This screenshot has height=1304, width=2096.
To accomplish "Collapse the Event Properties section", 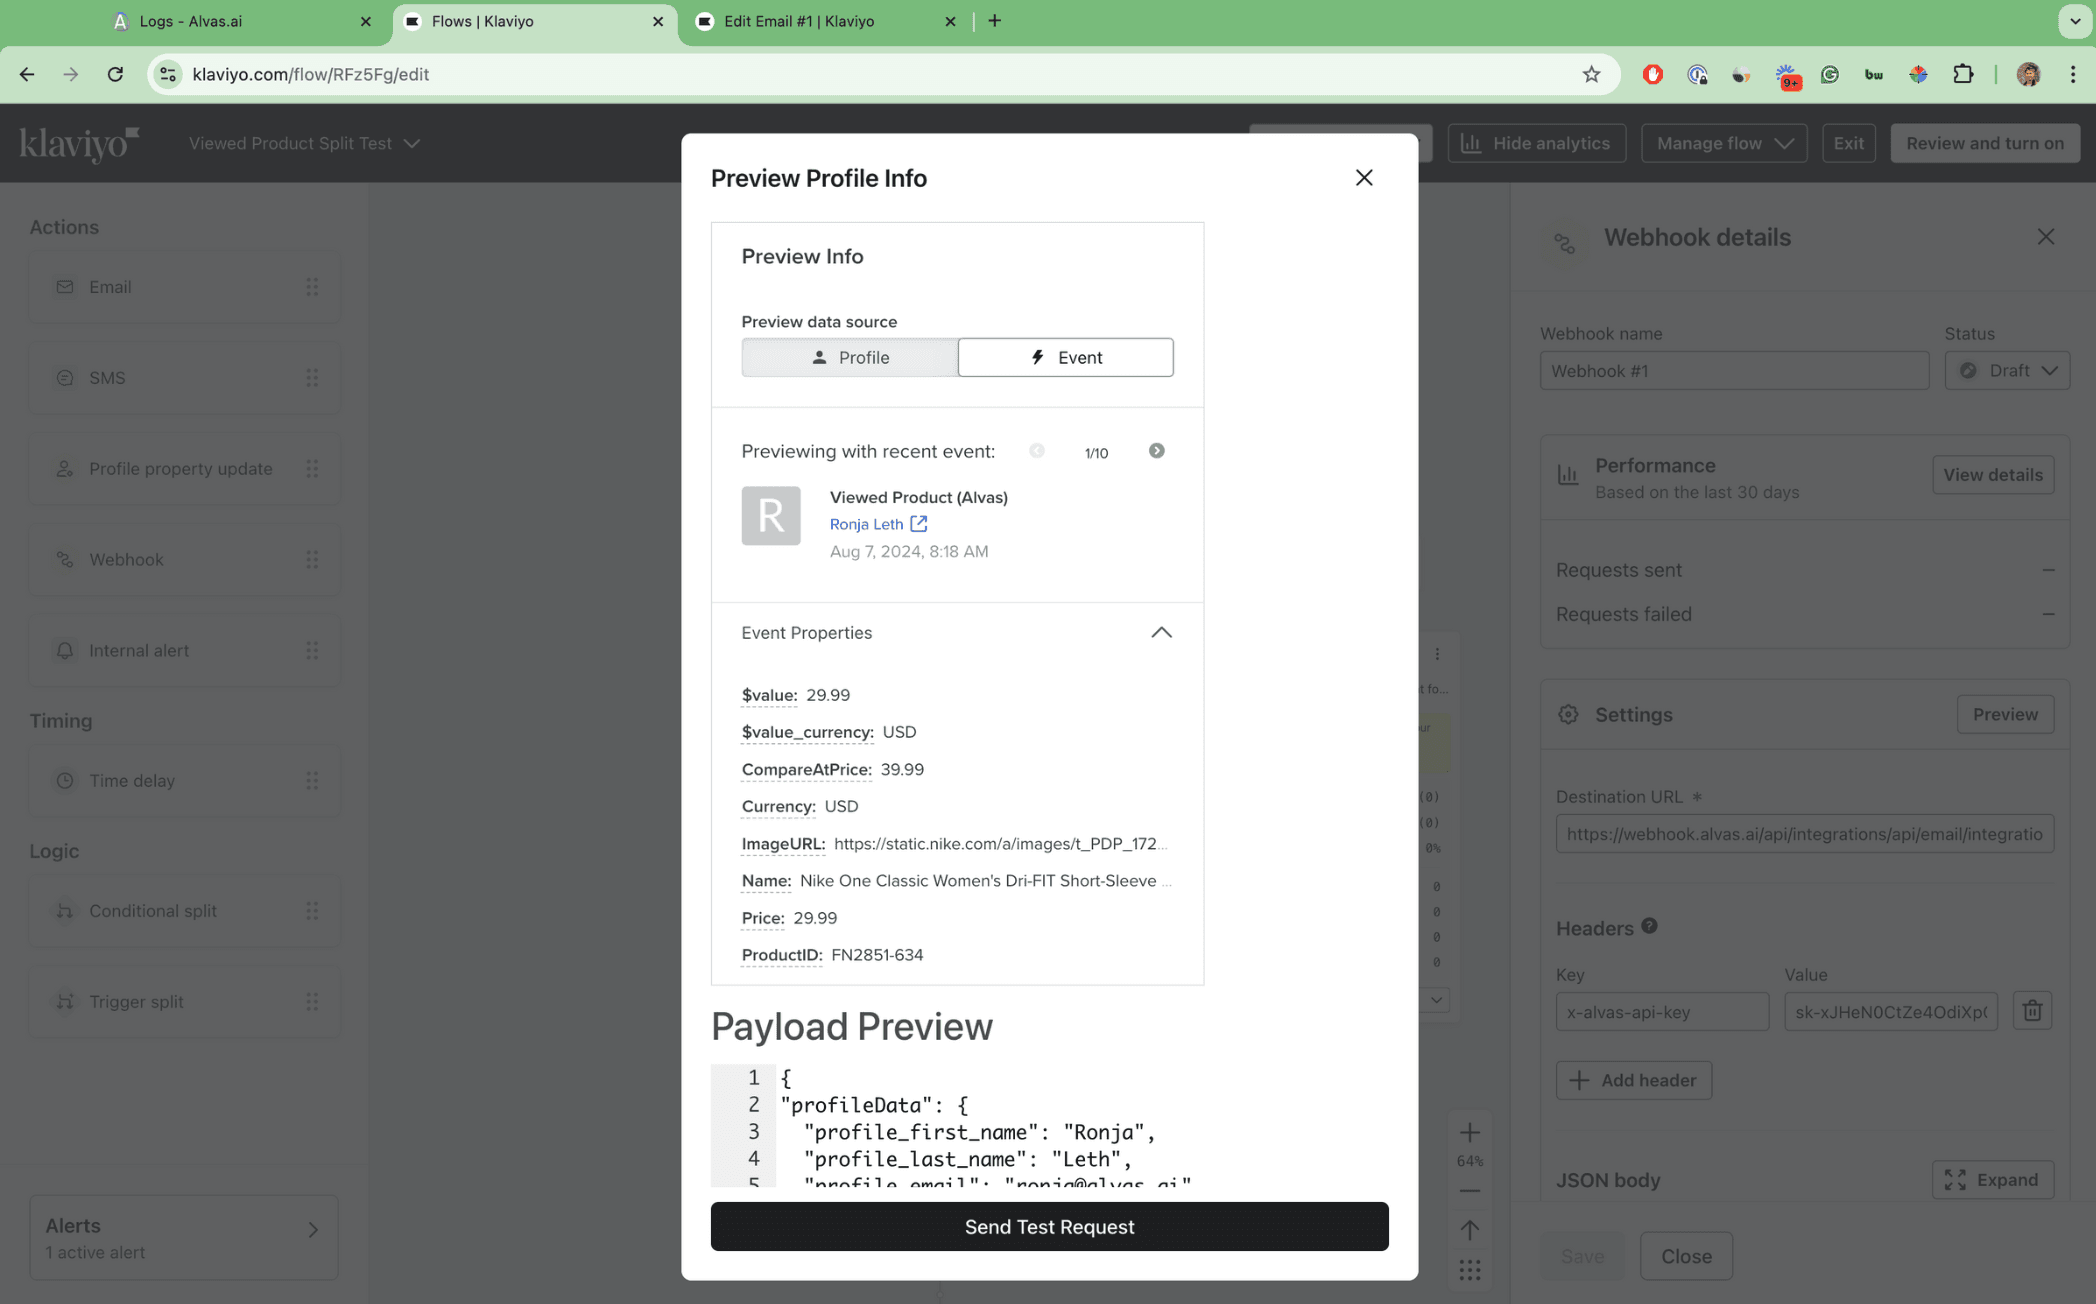I will coord(1160,632).
